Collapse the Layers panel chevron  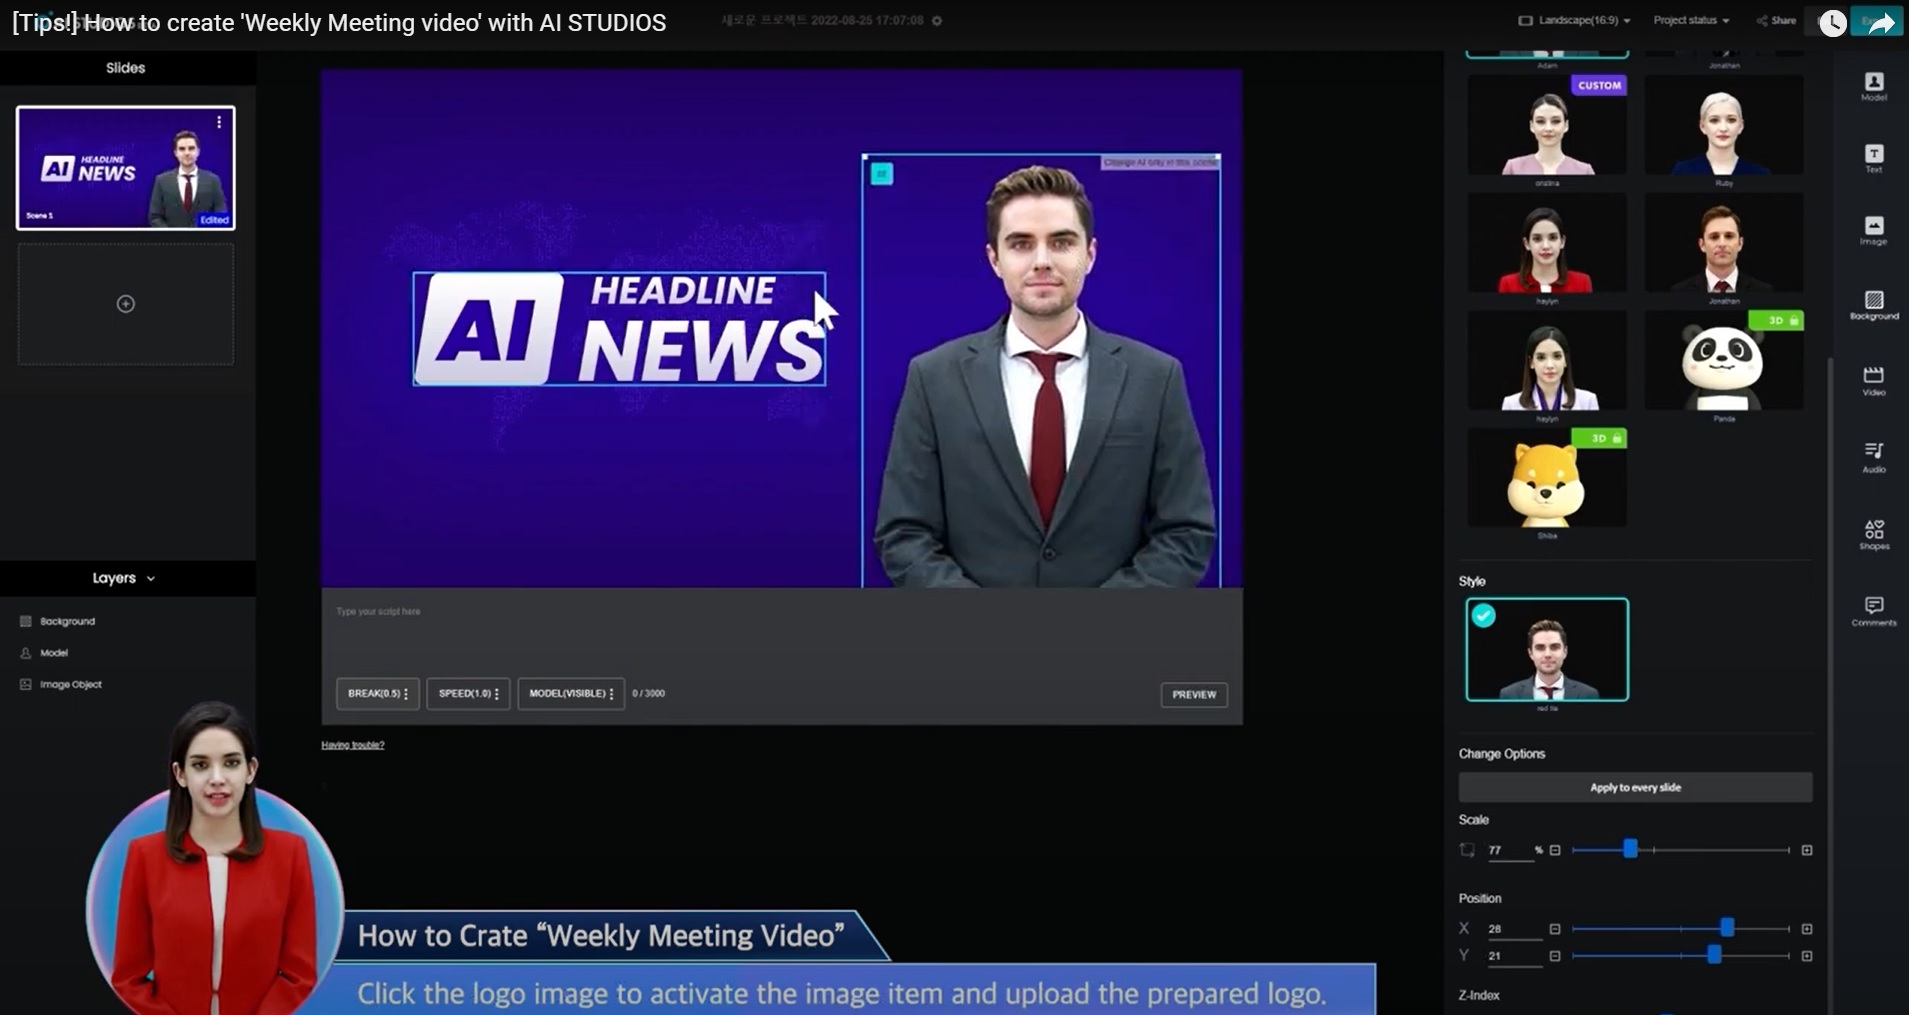[x=151, y=579]
